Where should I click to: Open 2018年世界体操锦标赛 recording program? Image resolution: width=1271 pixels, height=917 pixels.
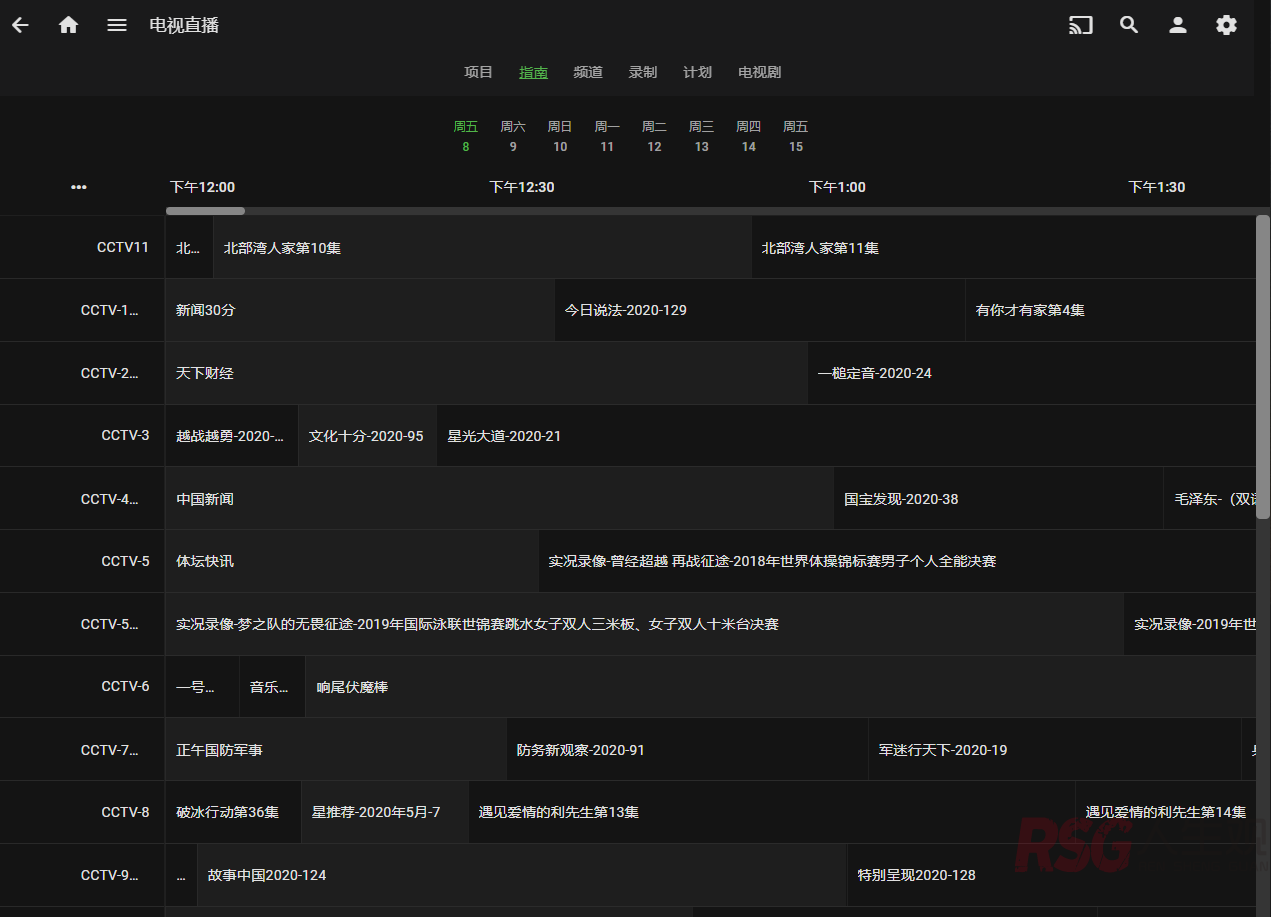897,561
